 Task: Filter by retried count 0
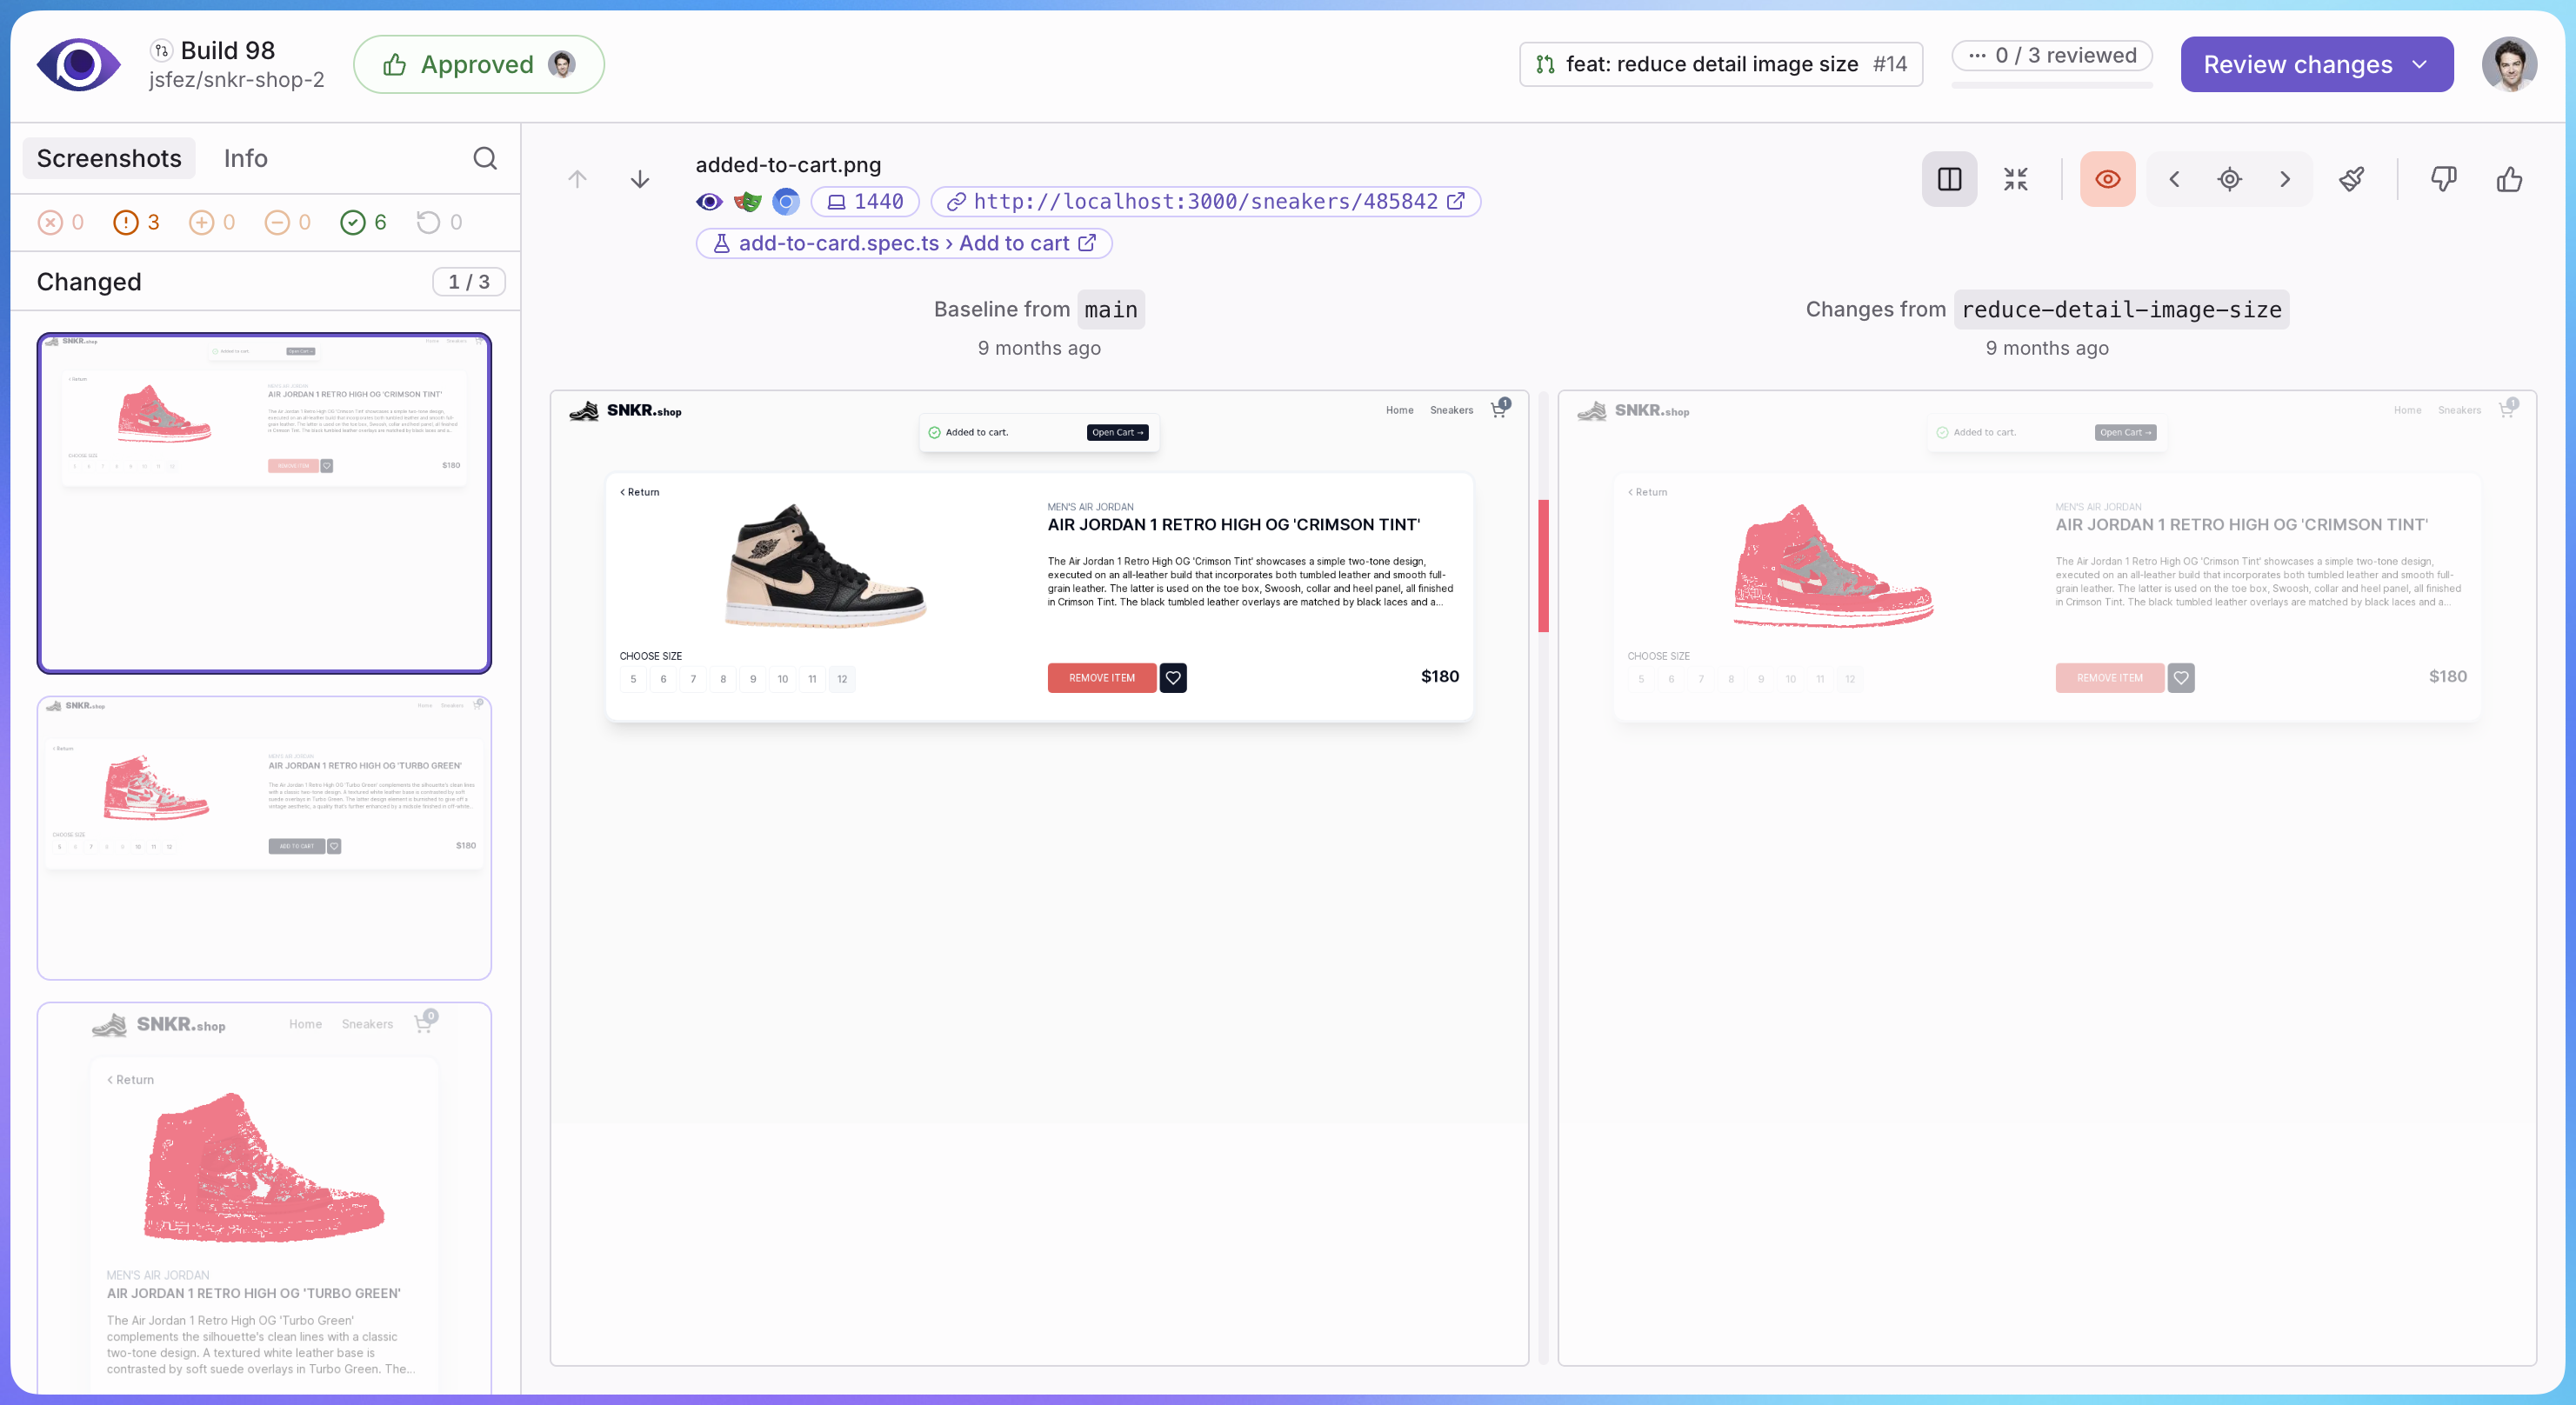point(439,223)
